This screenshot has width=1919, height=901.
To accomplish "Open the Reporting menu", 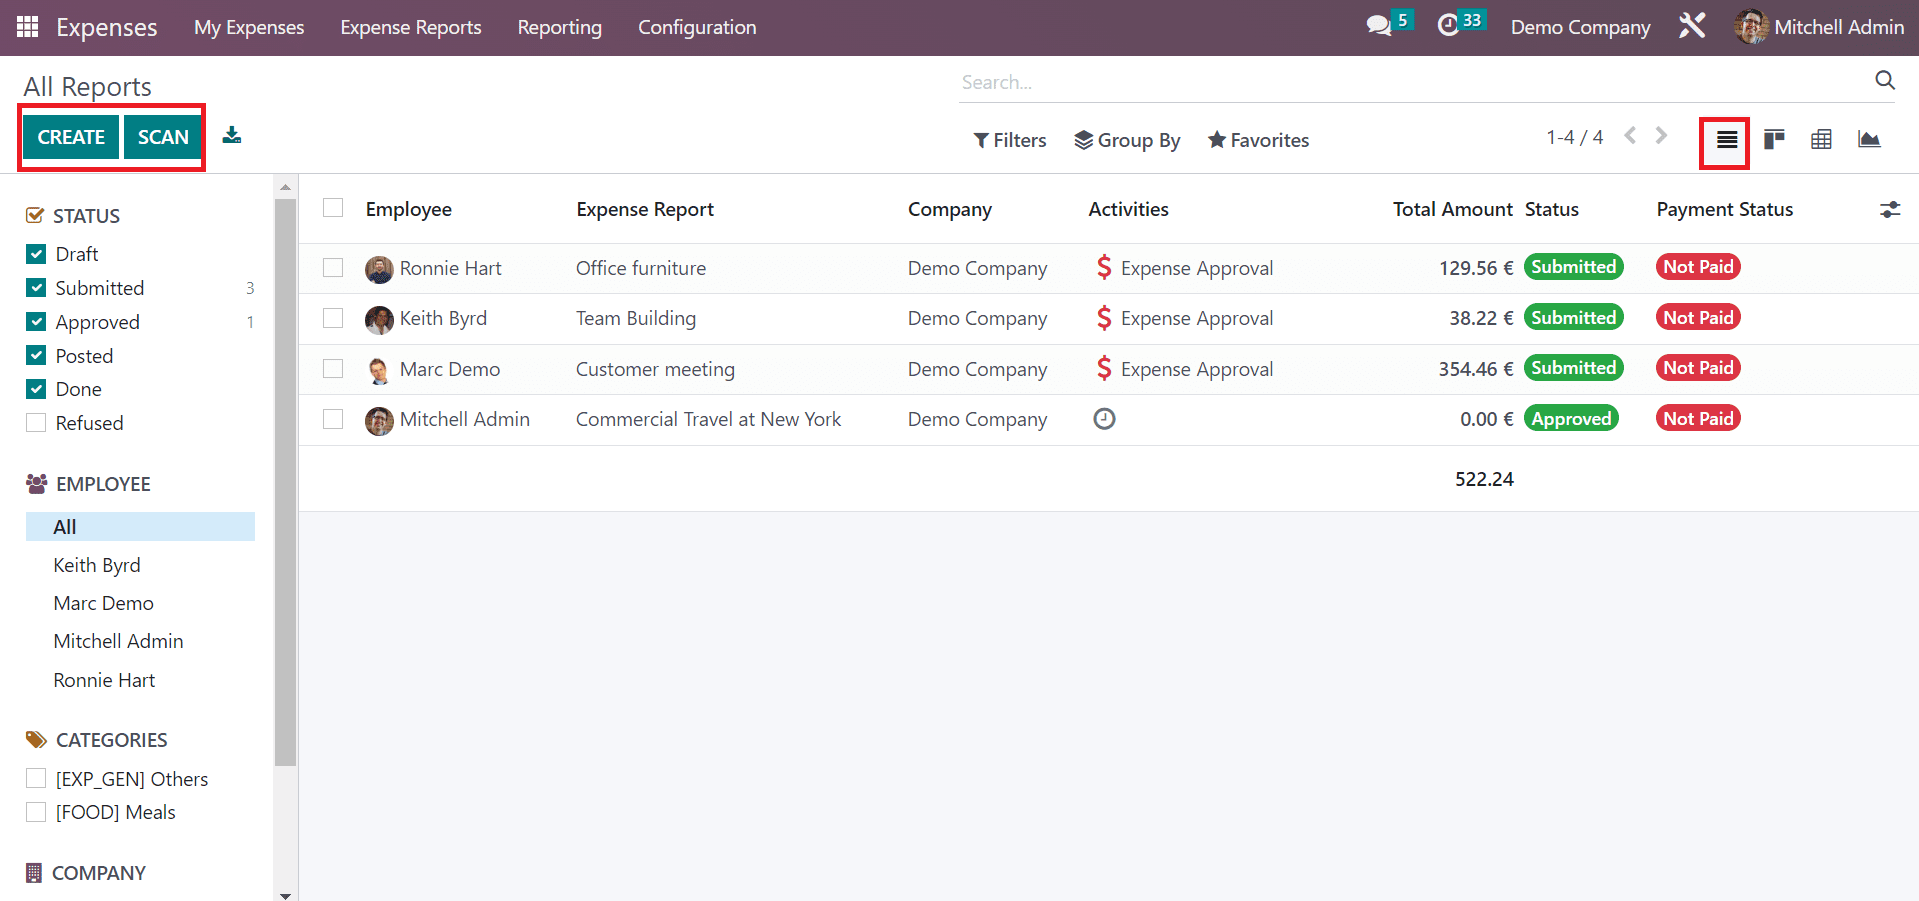I will tap(559, 27).
